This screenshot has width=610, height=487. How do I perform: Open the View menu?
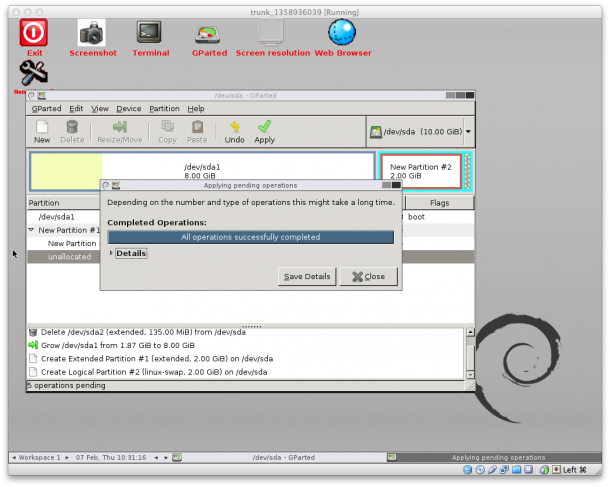[100, 109]
